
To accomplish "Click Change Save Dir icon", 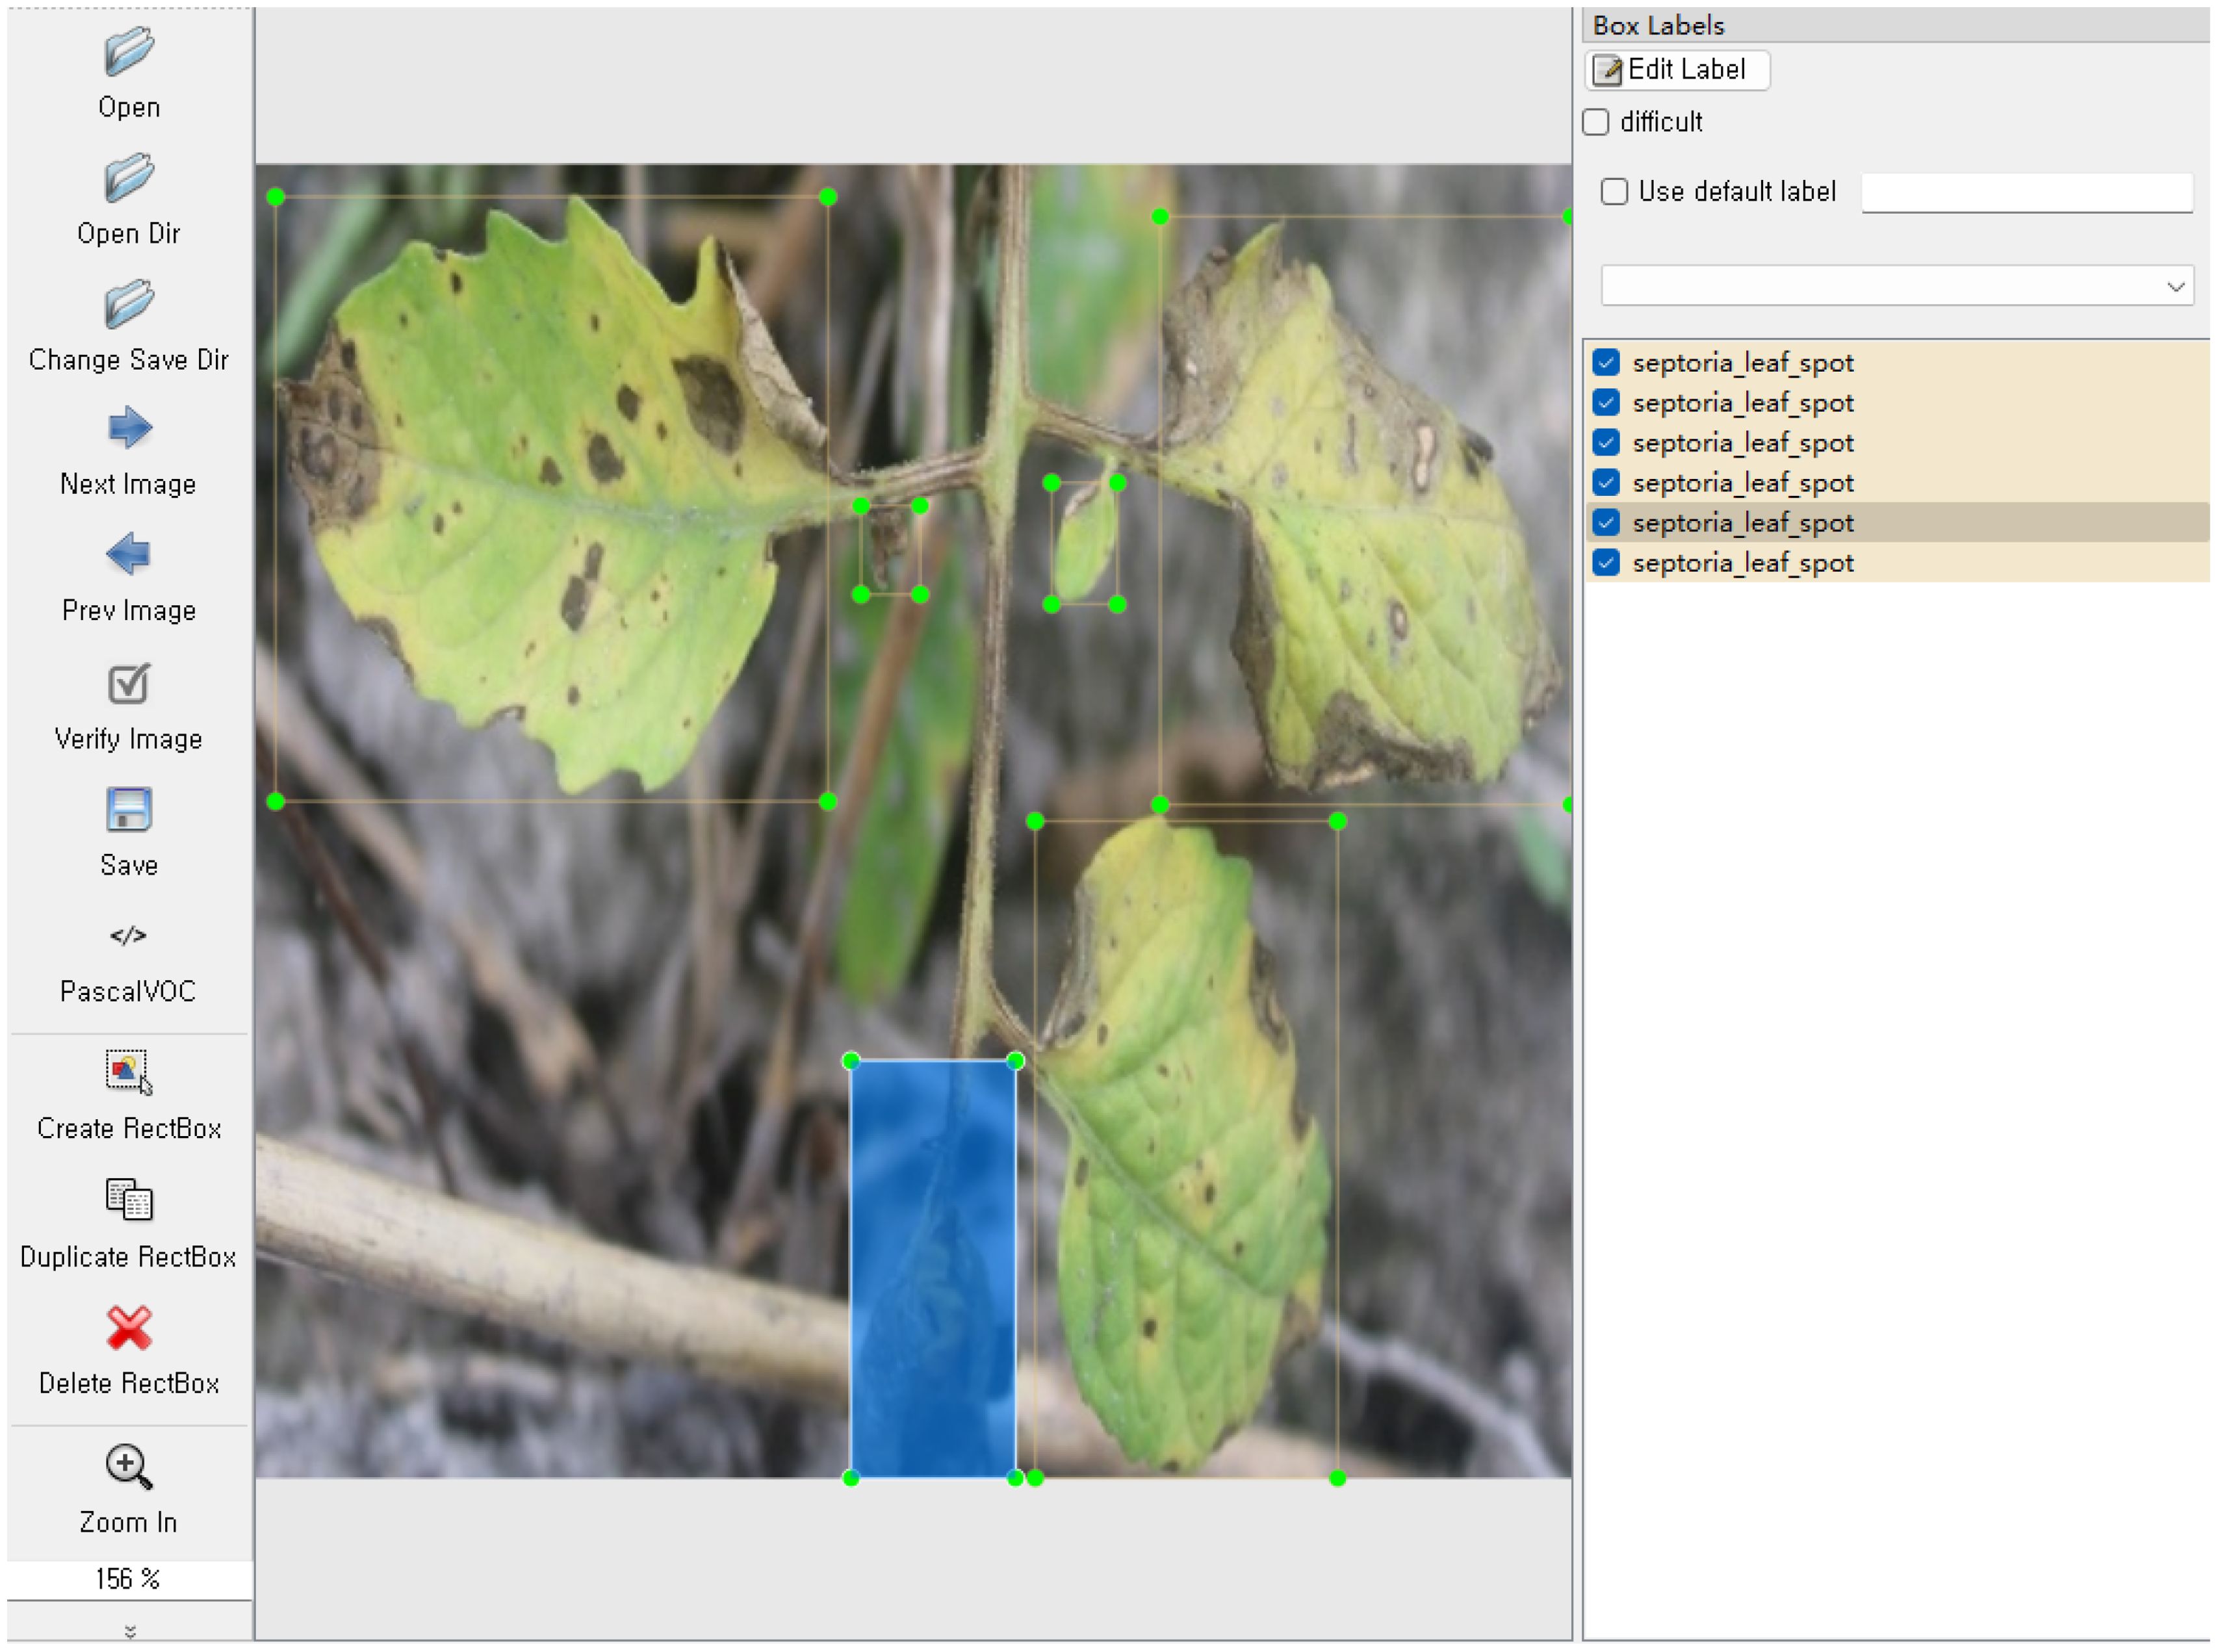I will click(x=128, y=304).
